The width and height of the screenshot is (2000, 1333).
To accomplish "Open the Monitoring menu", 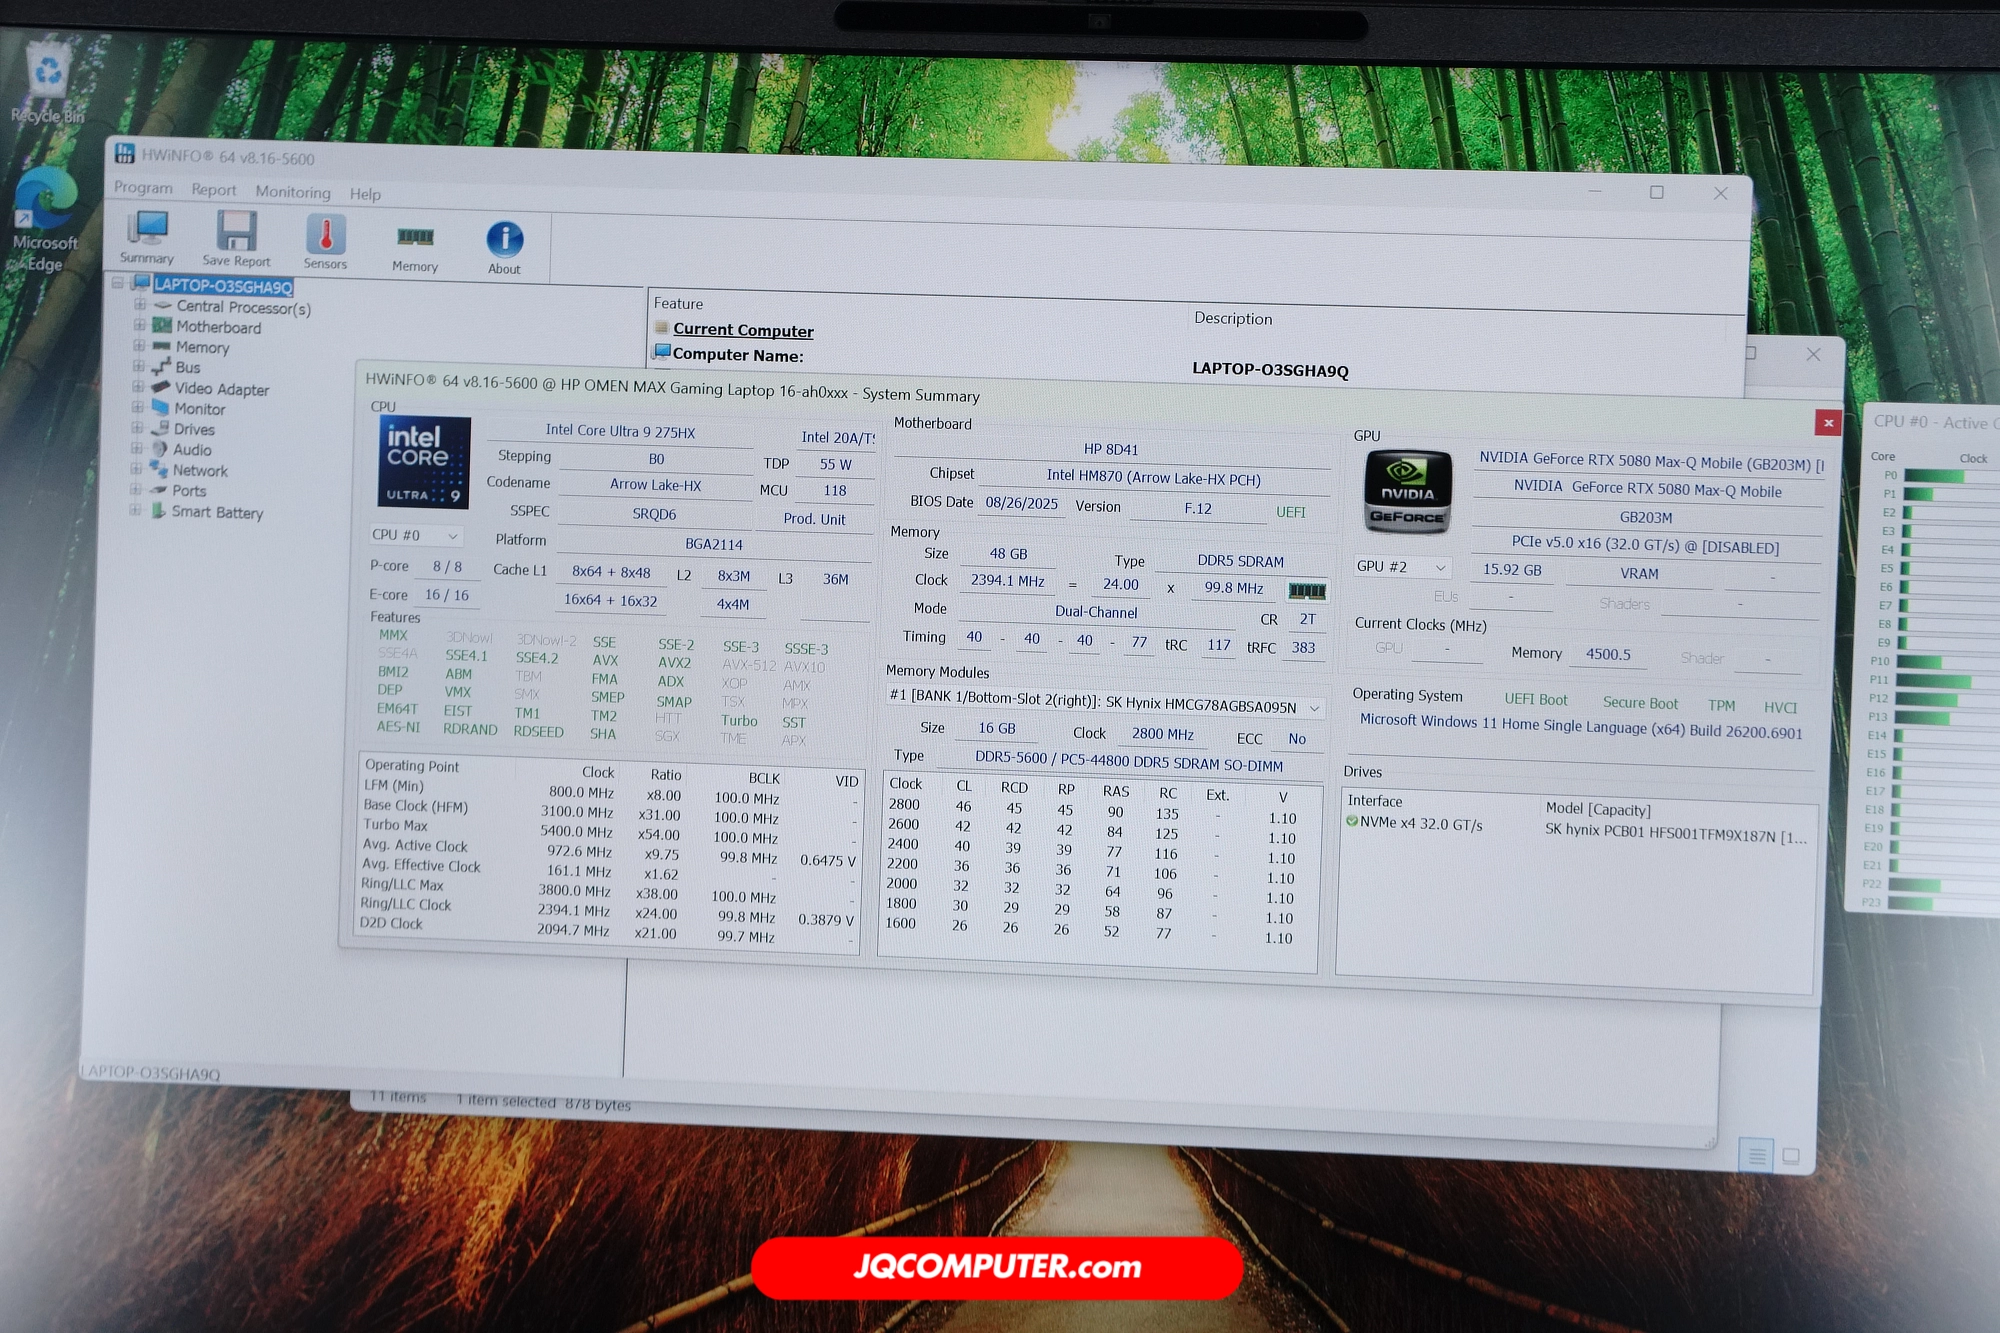I will 292,192.
